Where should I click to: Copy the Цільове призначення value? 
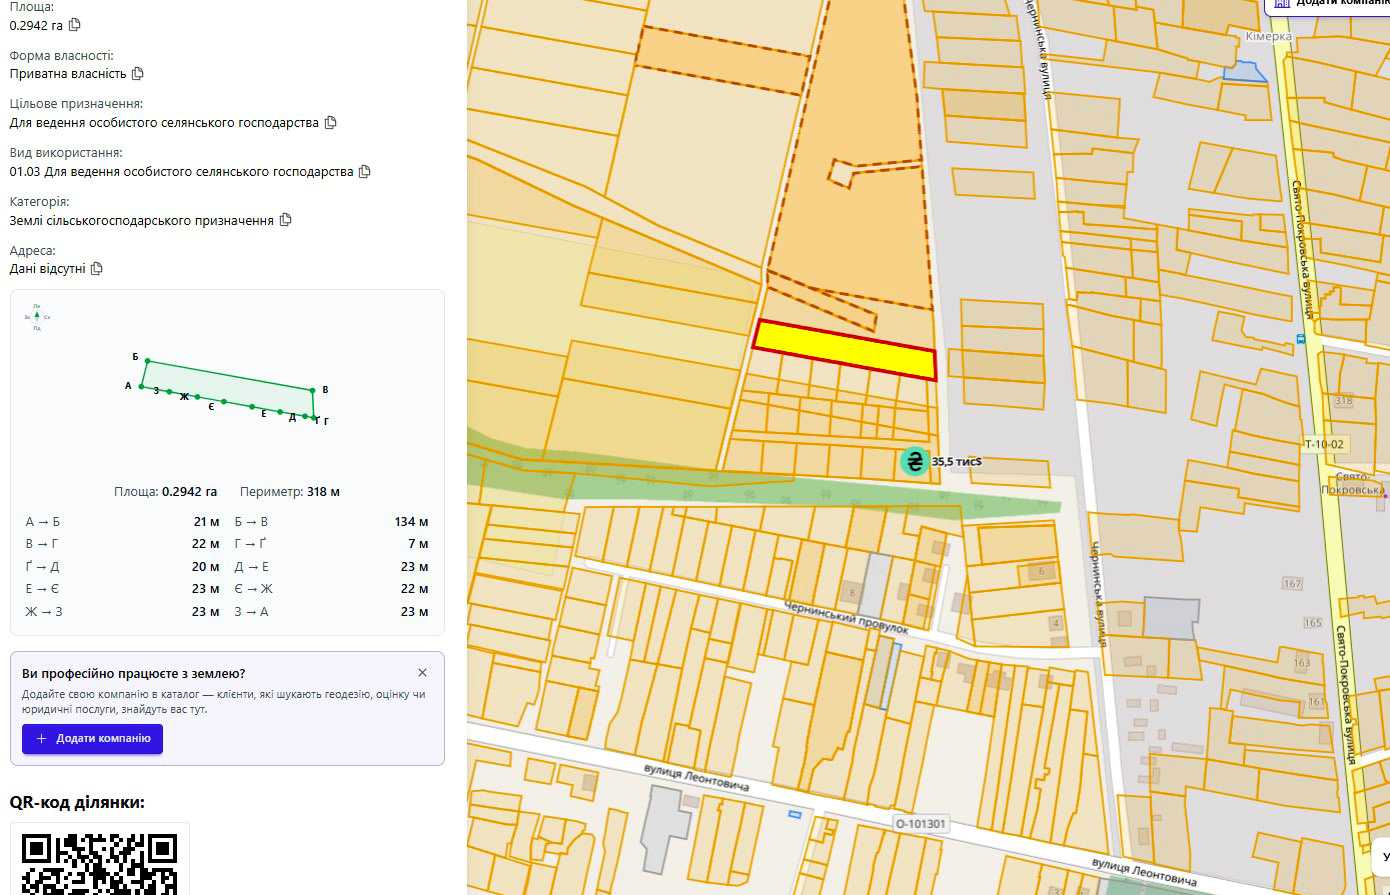(331, 122)
